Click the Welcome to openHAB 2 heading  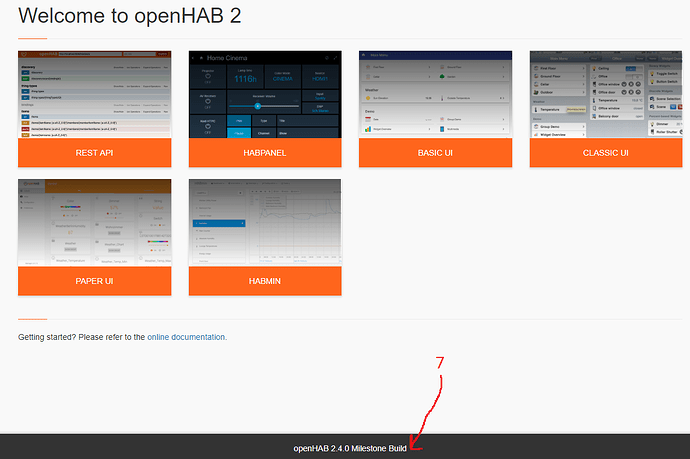click(x=130, y=16)
